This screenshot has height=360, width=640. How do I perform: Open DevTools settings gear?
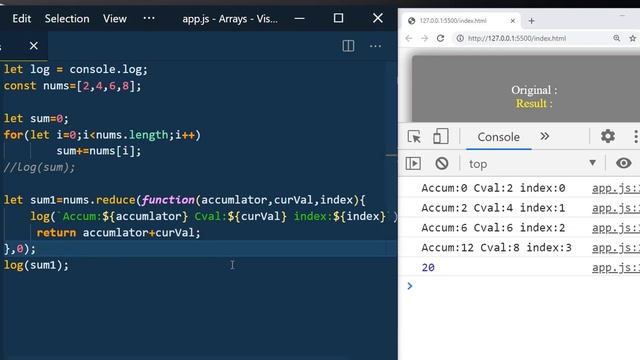pyautogui.click(x=608, y=136)
